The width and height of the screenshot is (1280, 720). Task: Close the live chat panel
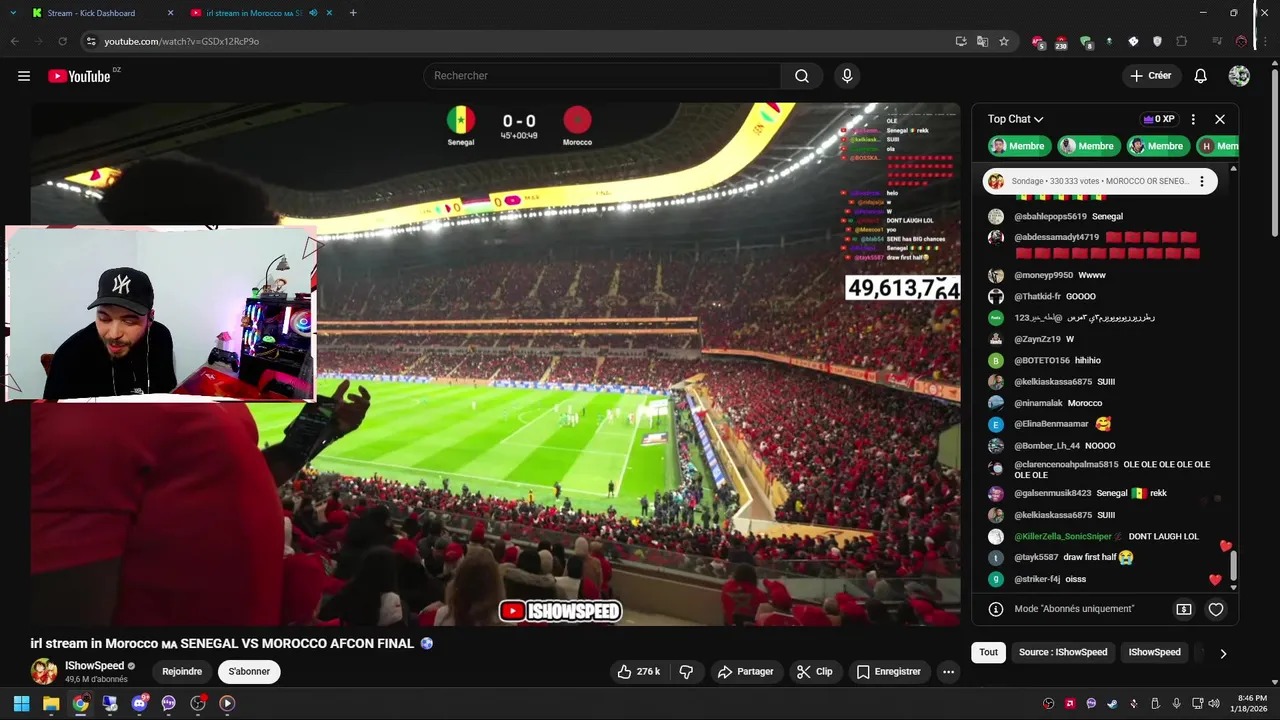click(1220, 119)
